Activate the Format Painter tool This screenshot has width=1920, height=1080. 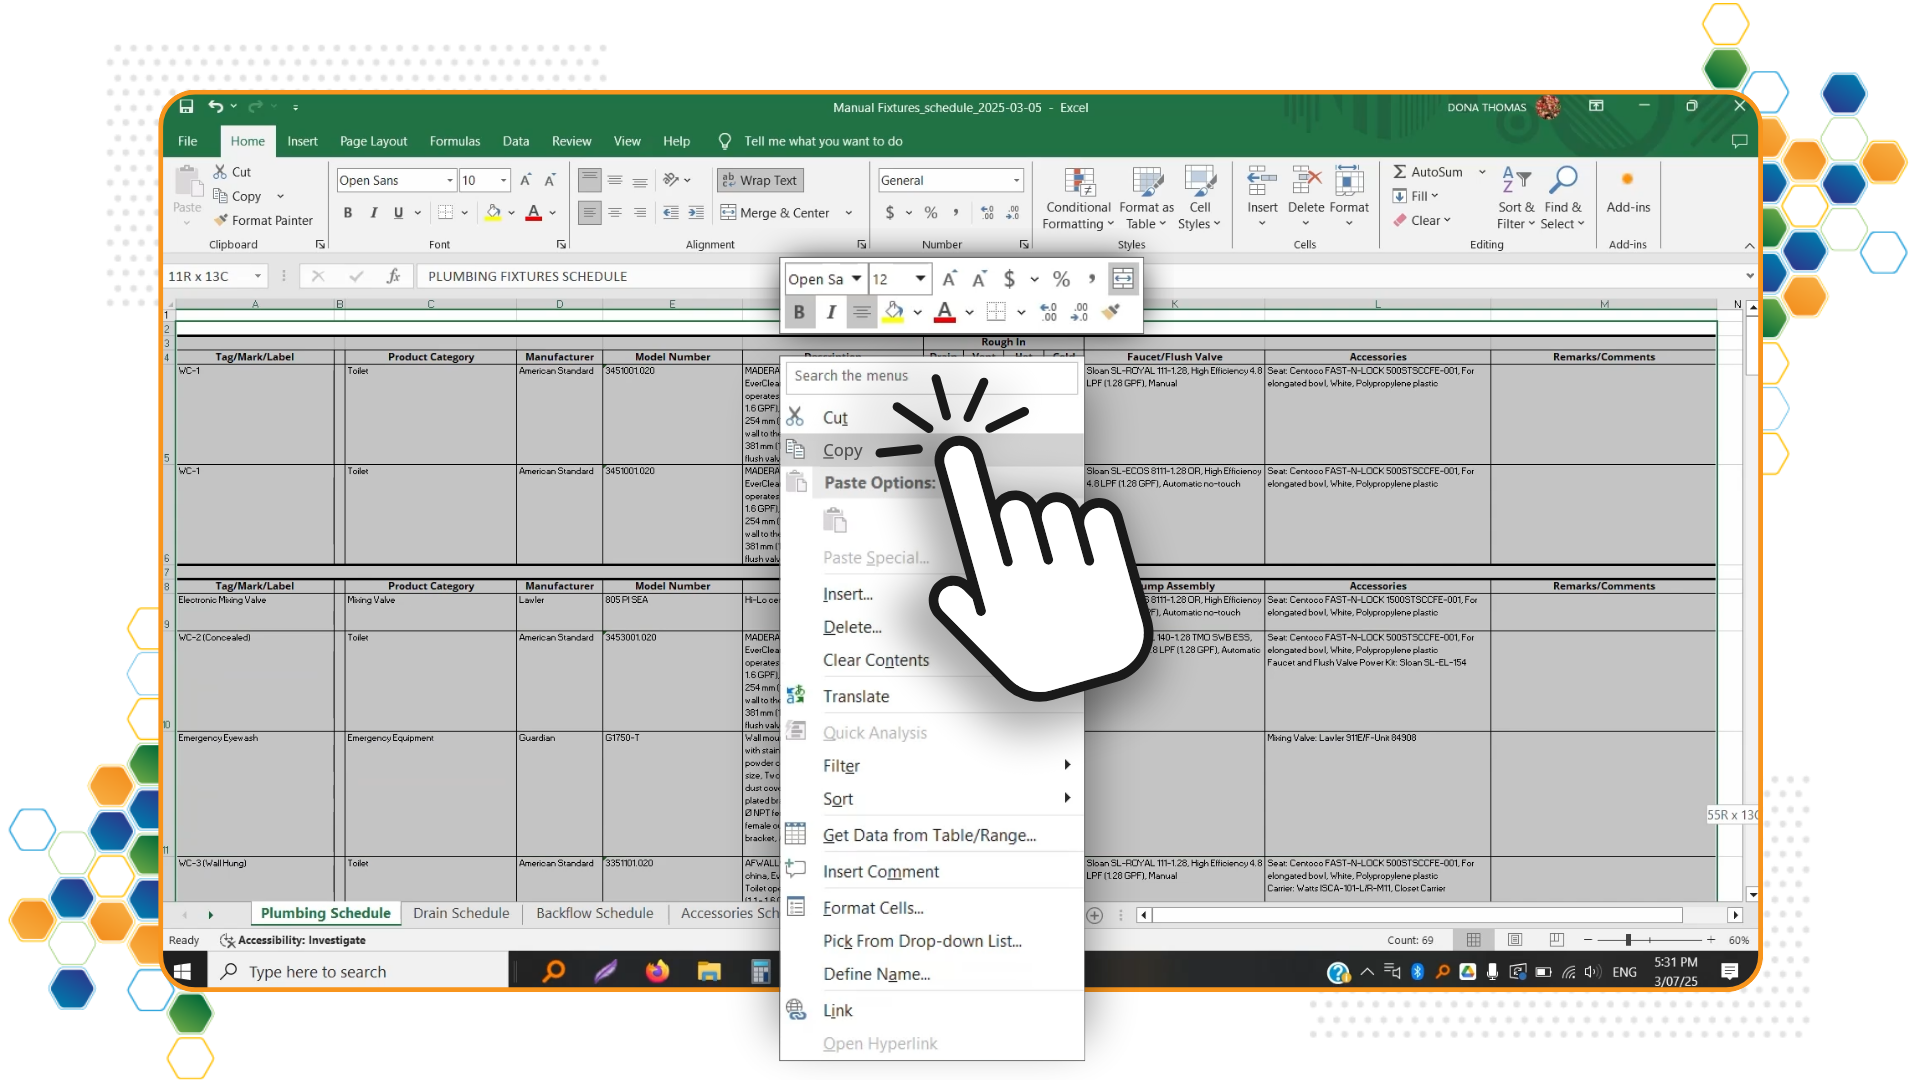263,220
